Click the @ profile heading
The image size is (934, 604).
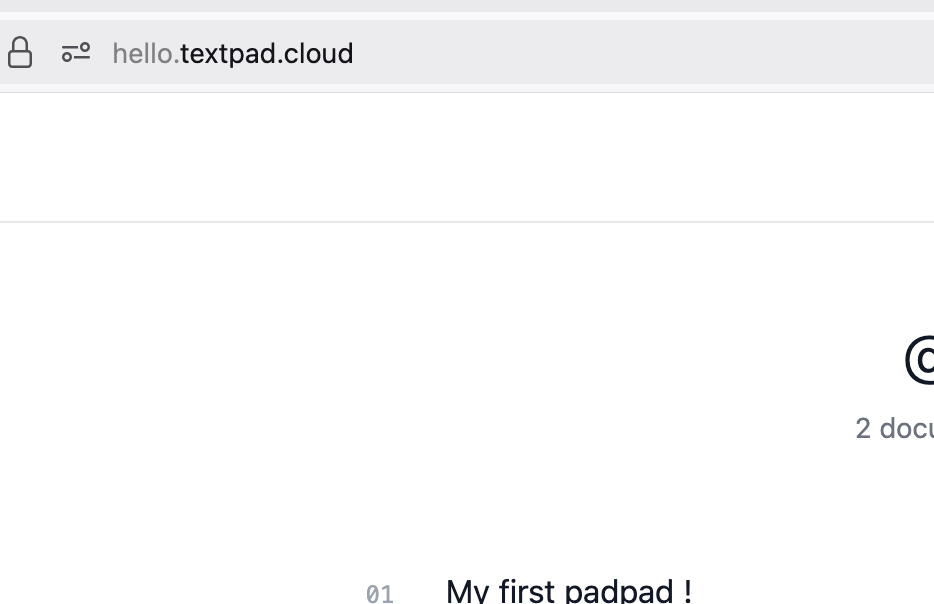(x=920, y=360)
